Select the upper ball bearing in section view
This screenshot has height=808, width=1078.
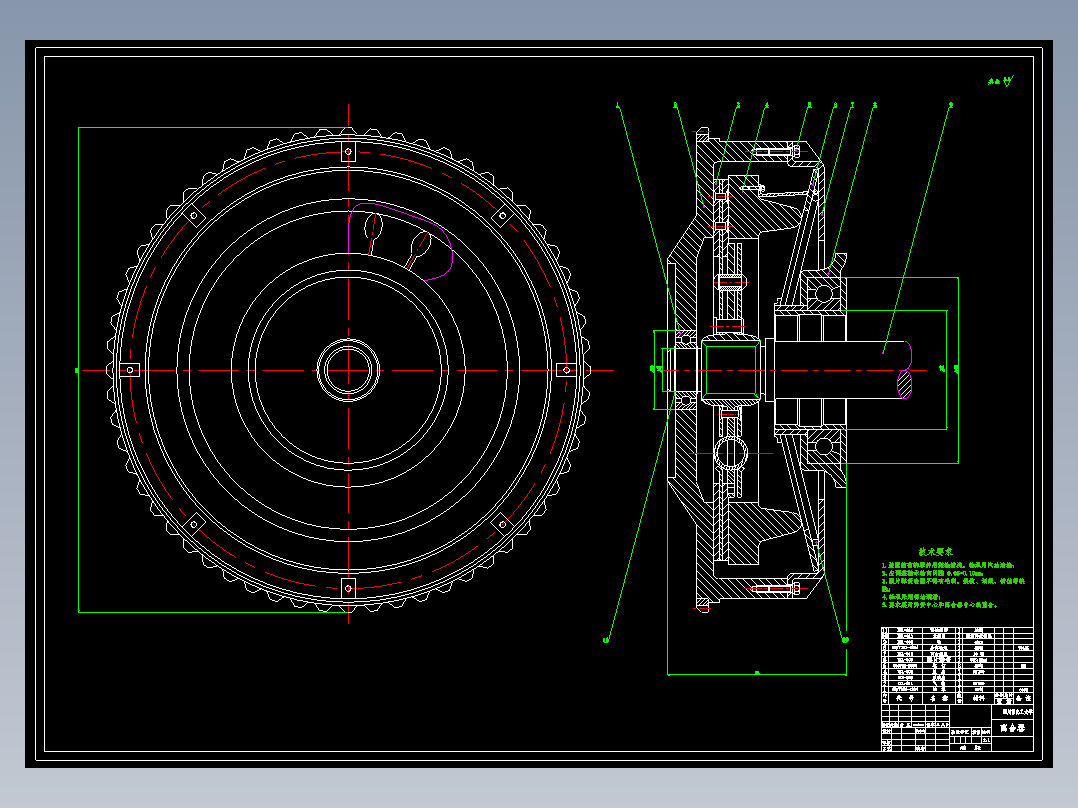coord(823,294)
